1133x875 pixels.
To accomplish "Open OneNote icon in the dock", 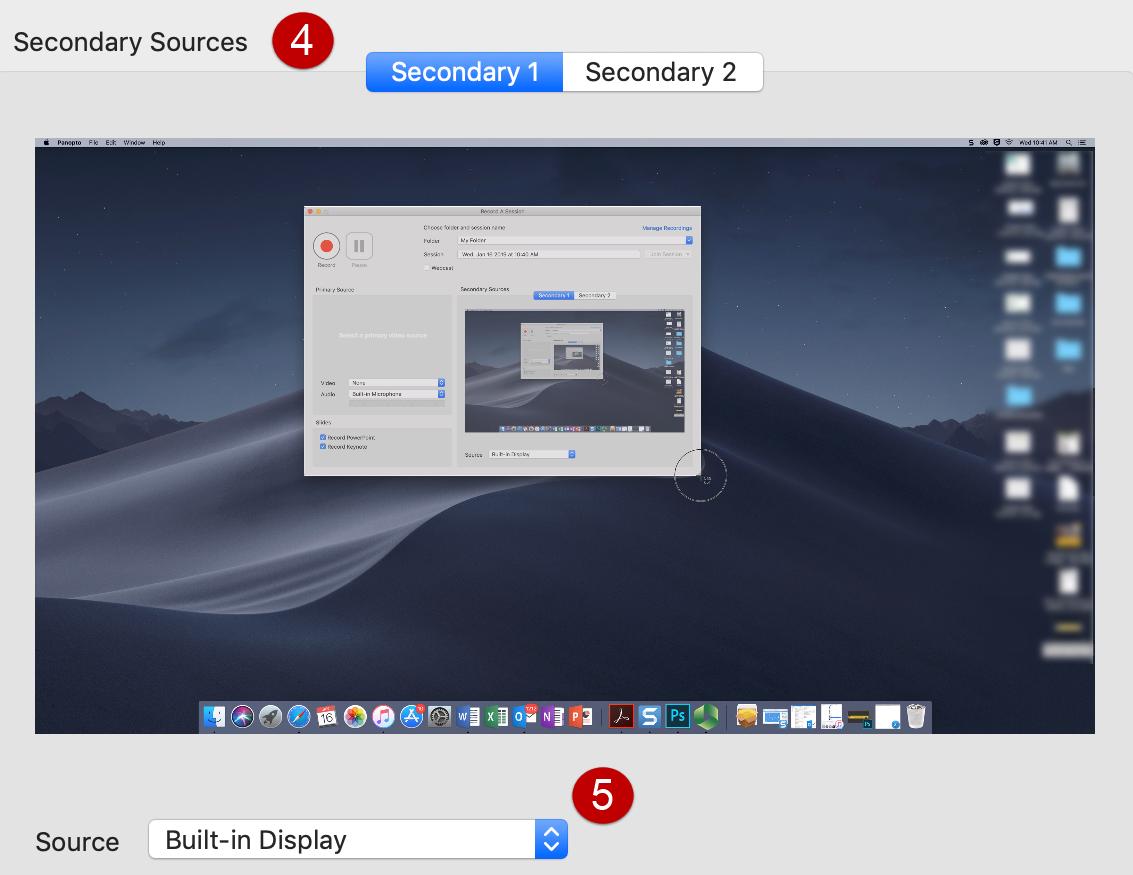I will [553, 717].
